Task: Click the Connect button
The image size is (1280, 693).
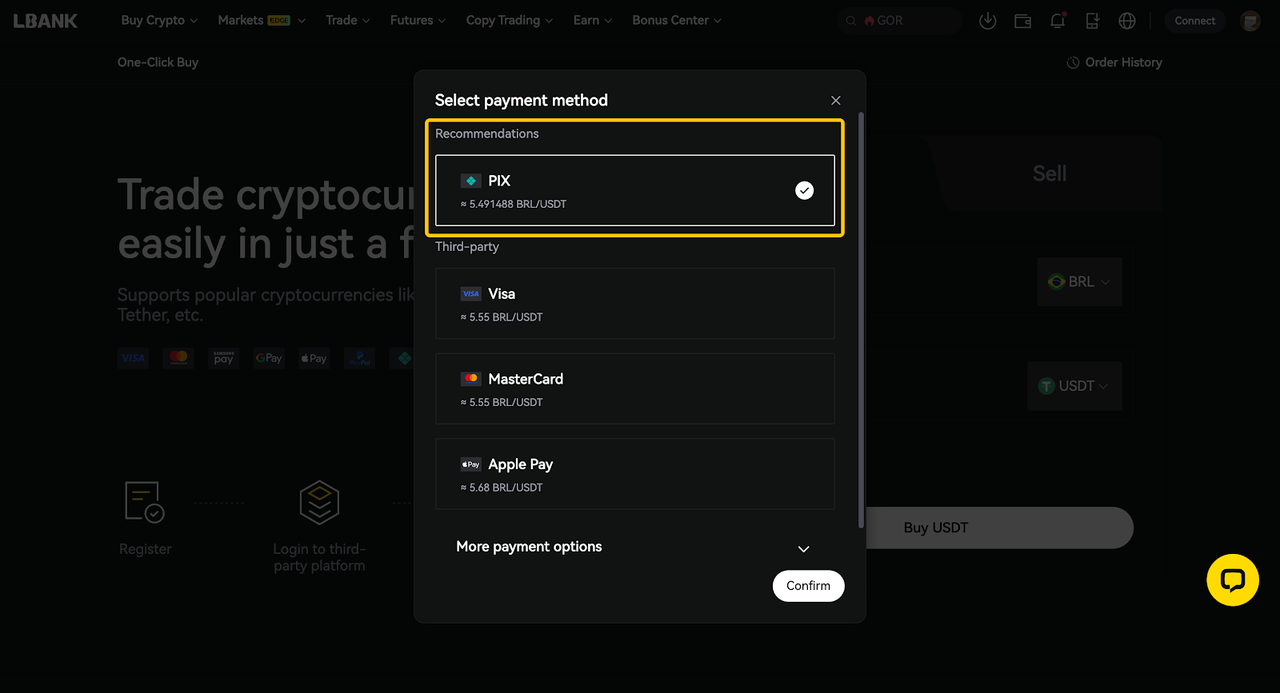Action: (1195, 20)
